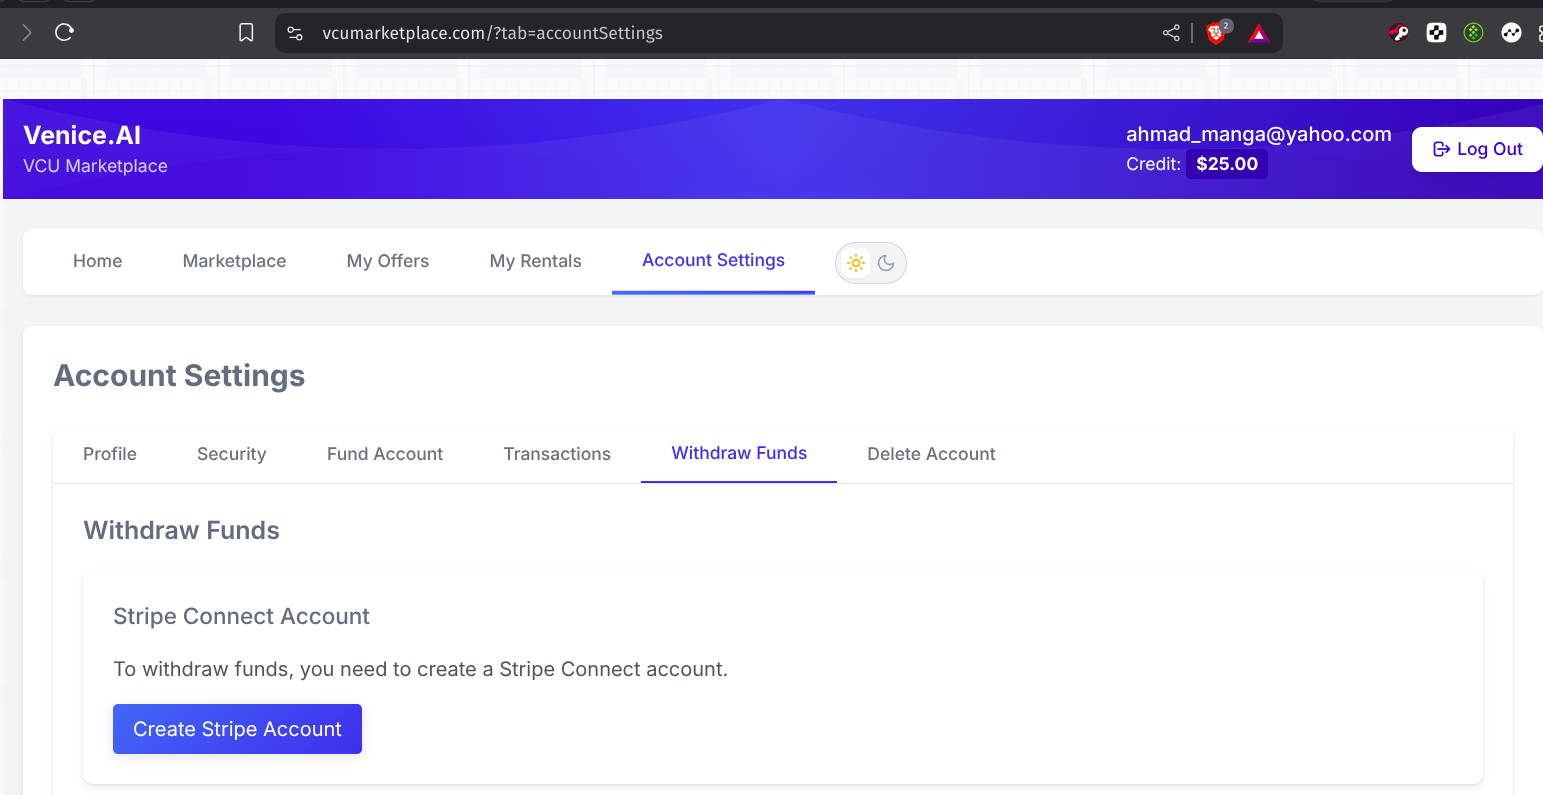Click the VCU Marketplace subtitle
The width and height of the screenshot is (1543, 795).
(95, 166)
